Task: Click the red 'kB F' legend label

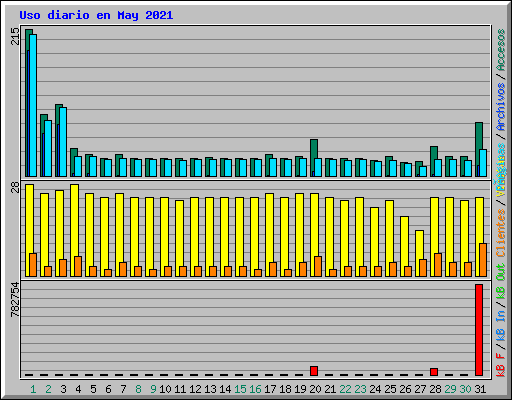Action: 501,365
